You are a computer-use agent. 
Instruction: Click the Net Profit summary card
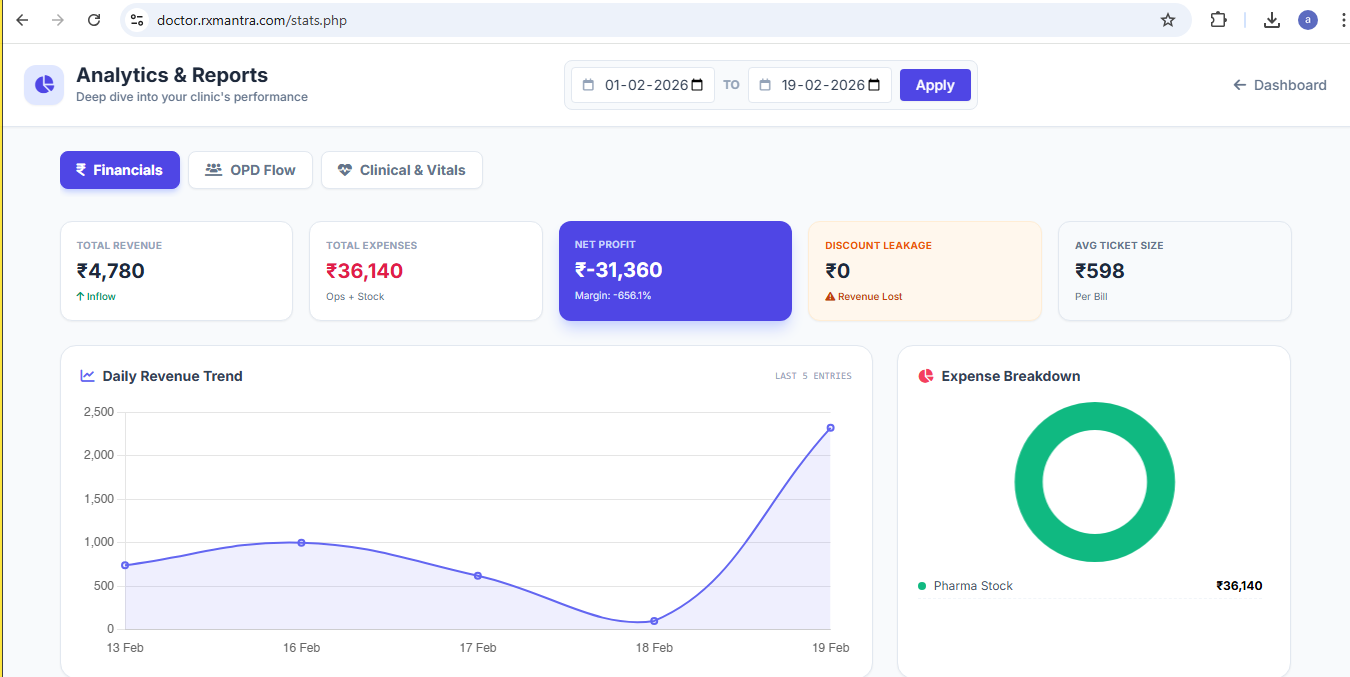675,270
